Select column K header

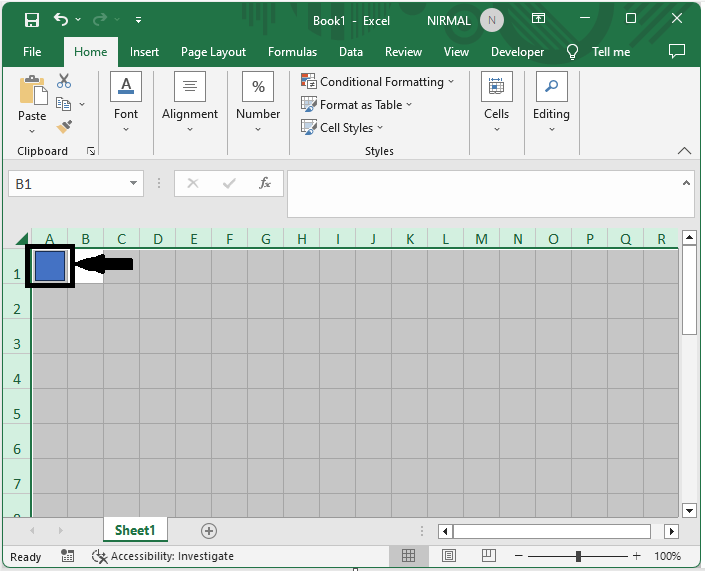(410, 239)
